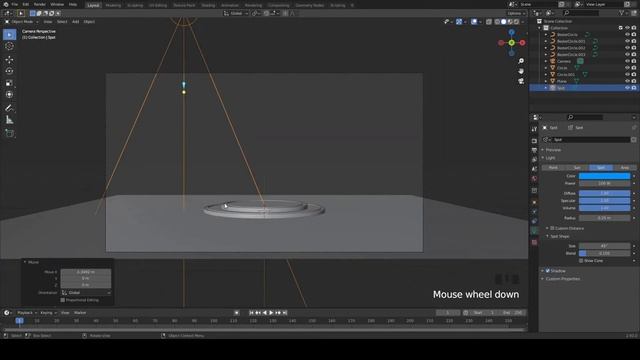Choose the Rotate tool

point(9,71)
